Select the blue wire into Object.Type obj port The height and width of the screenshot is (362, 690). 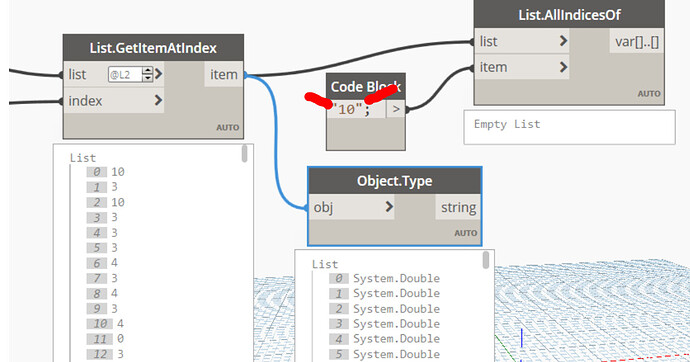pyautogui.click(x=277, y=141)
